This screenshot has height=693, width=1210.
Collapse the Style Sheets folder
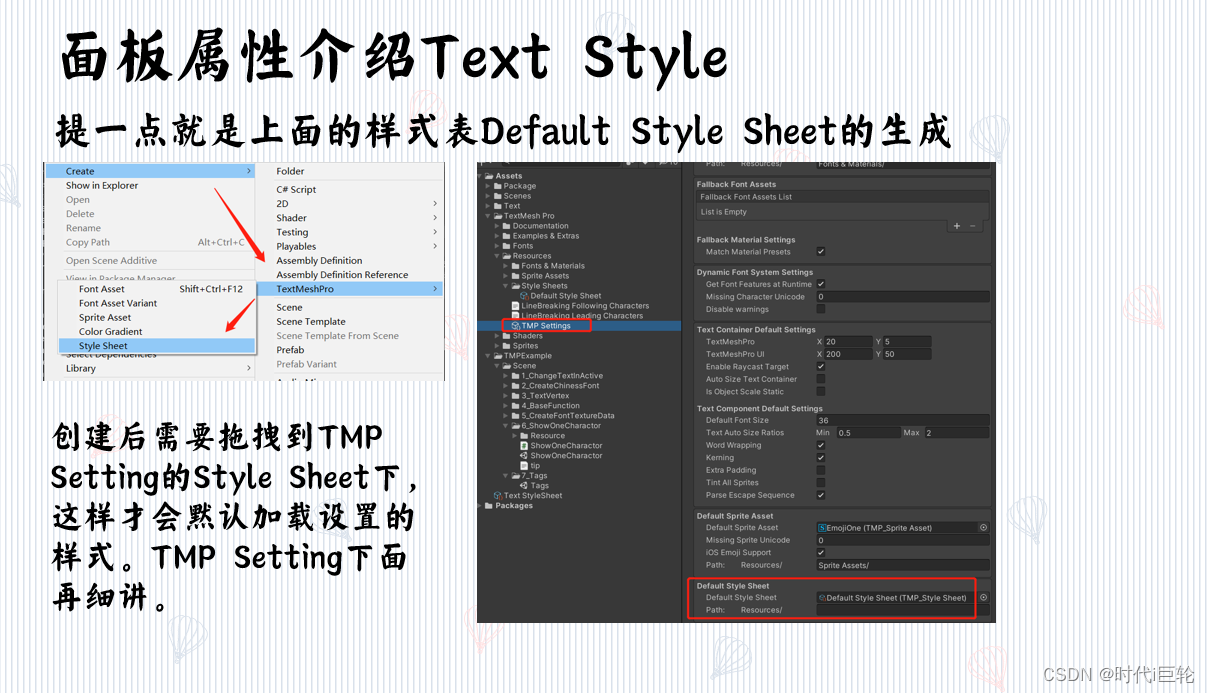(x=506, y=286)
